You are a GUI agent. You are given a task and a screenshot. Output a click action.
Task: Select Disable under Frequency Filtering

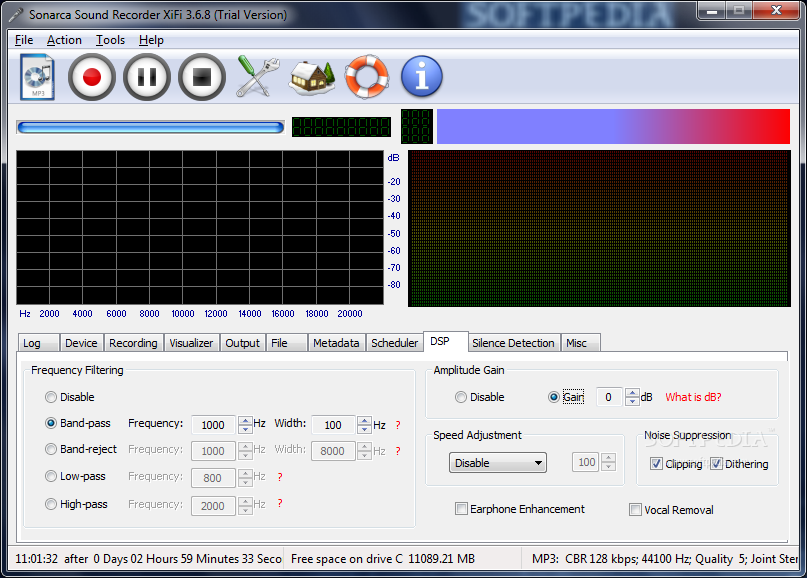[69, 397]
